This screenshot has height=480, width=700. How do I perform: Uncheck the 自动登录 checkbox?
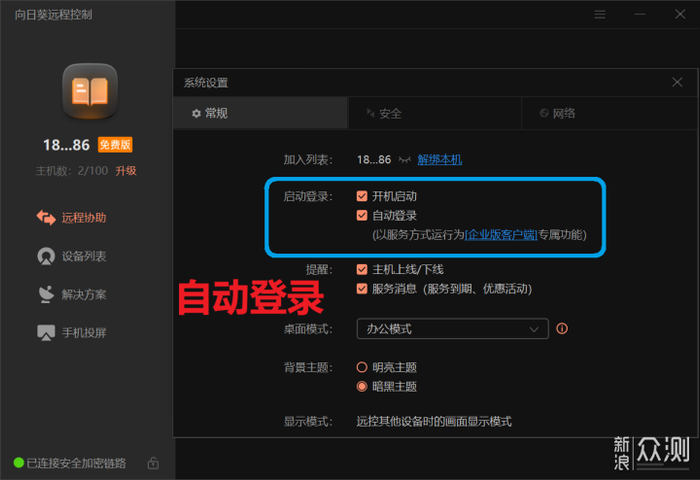362,216
